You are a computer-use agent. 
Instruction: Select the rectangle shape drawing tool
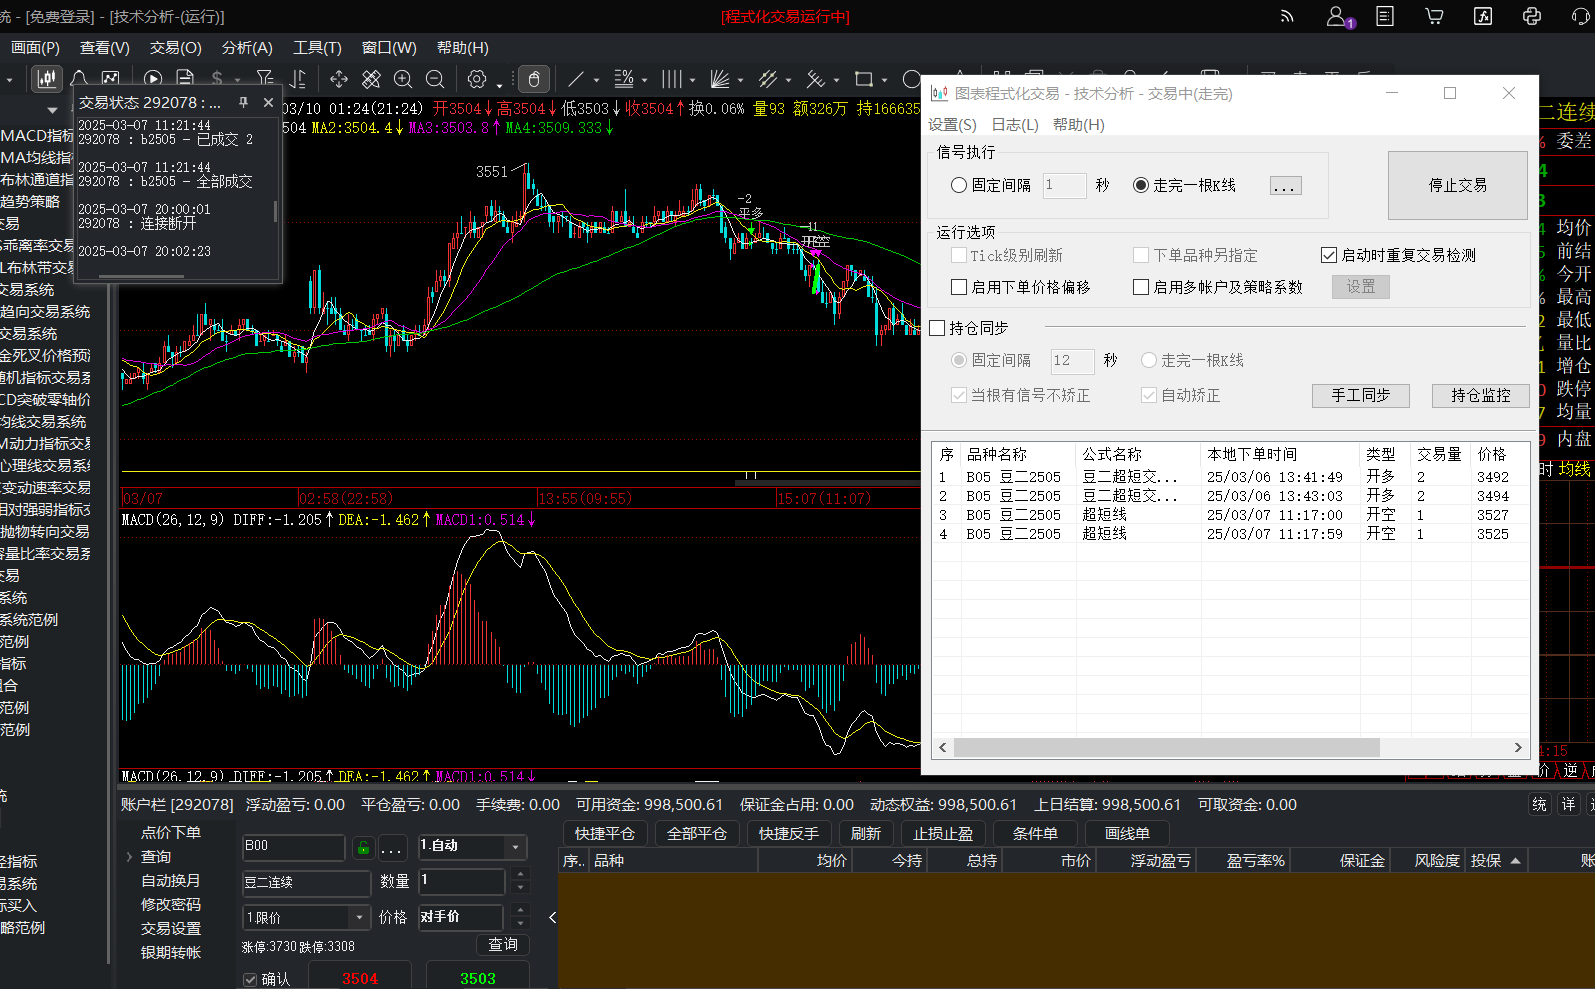coord(864,79)
